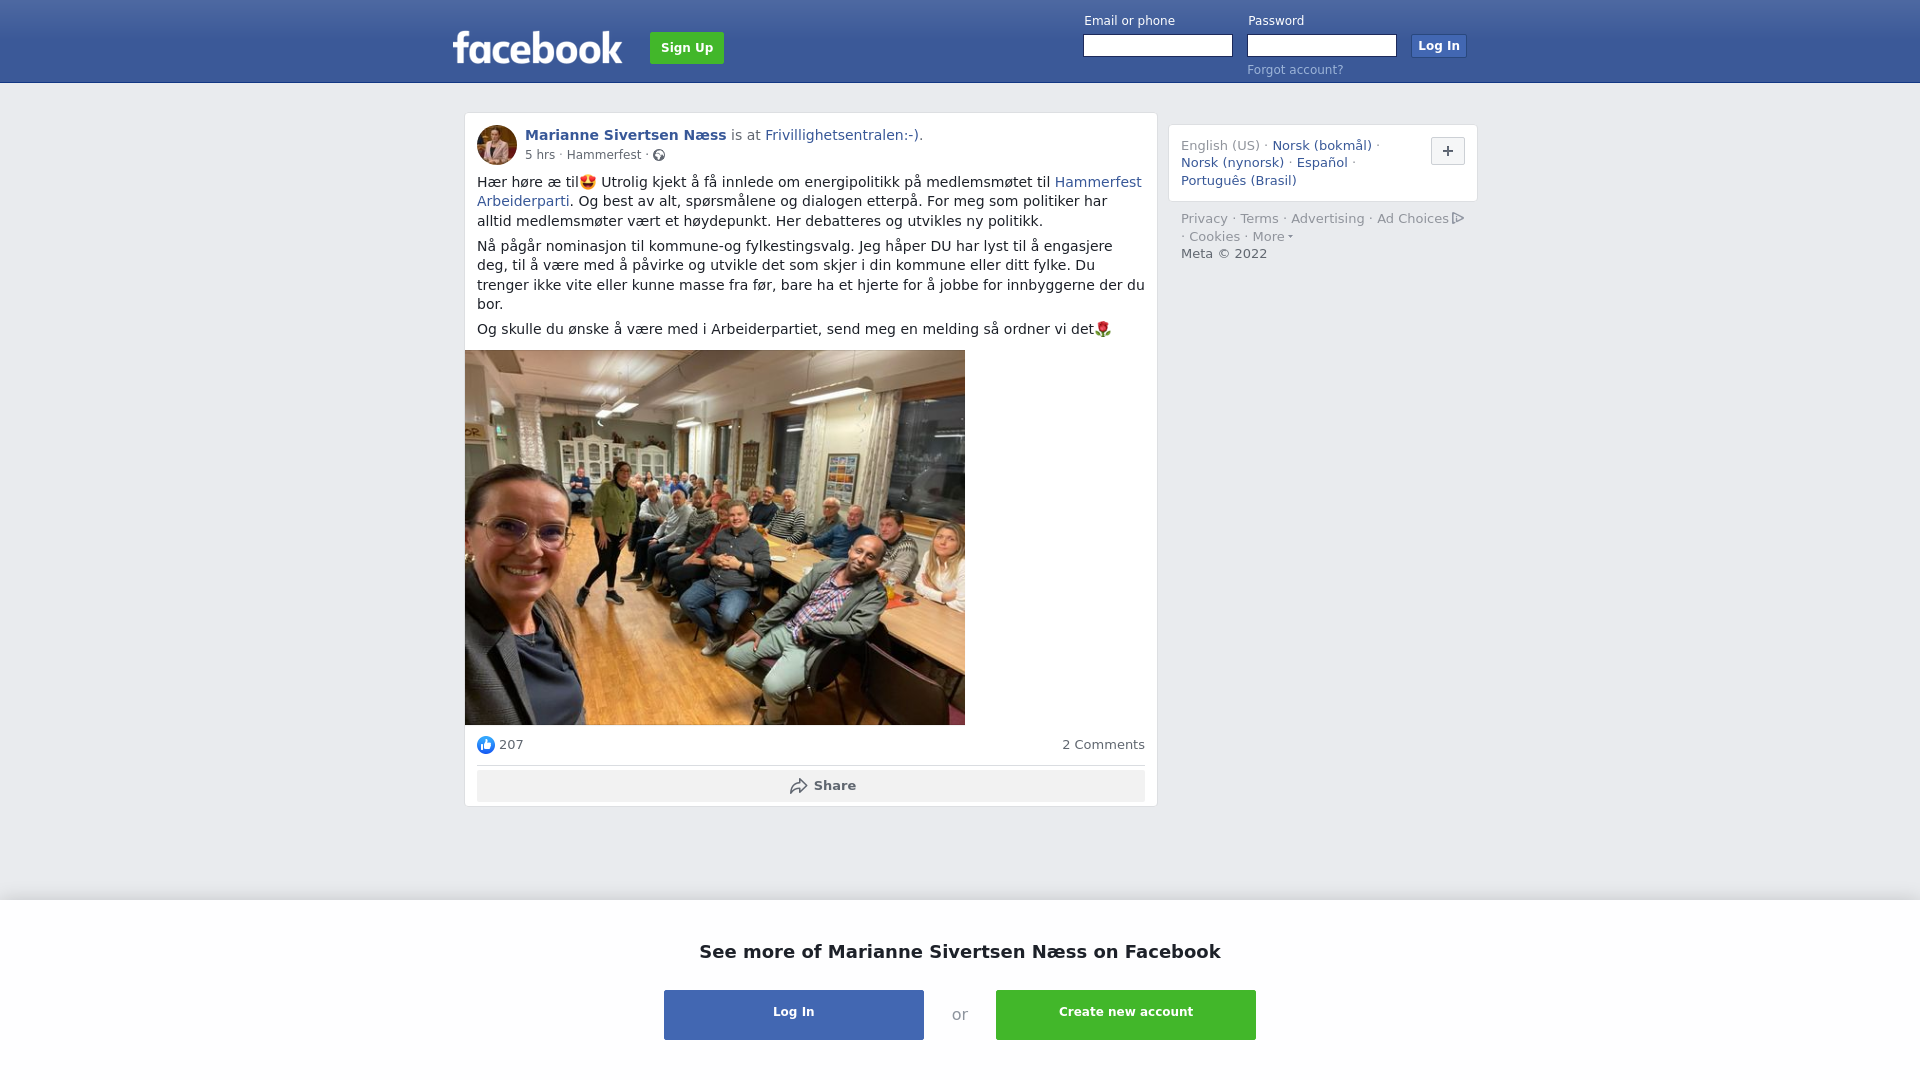The width and height of the screenshot is (1920, 1080).
Task: Click the public globe privacy icon
Action: click(x=659, y=155)
